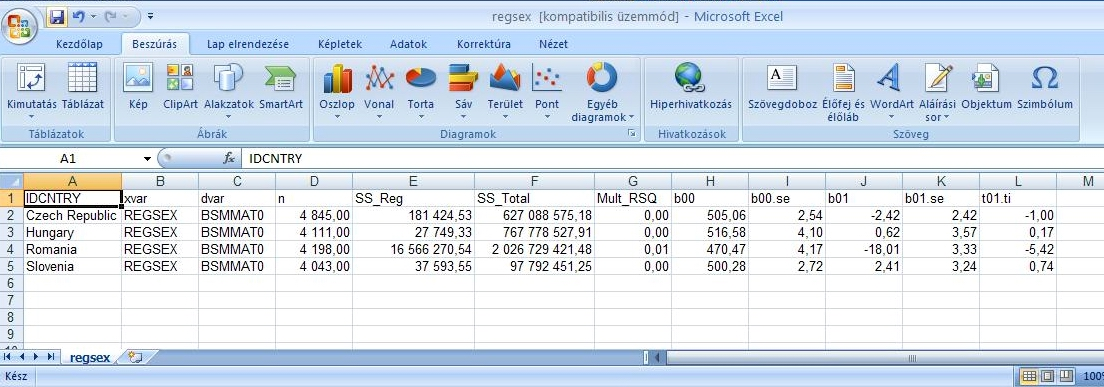Switch to Page Layout view in status bar
The height and width of the screenshot is (387, 1104).
(x=1047, y=376)
